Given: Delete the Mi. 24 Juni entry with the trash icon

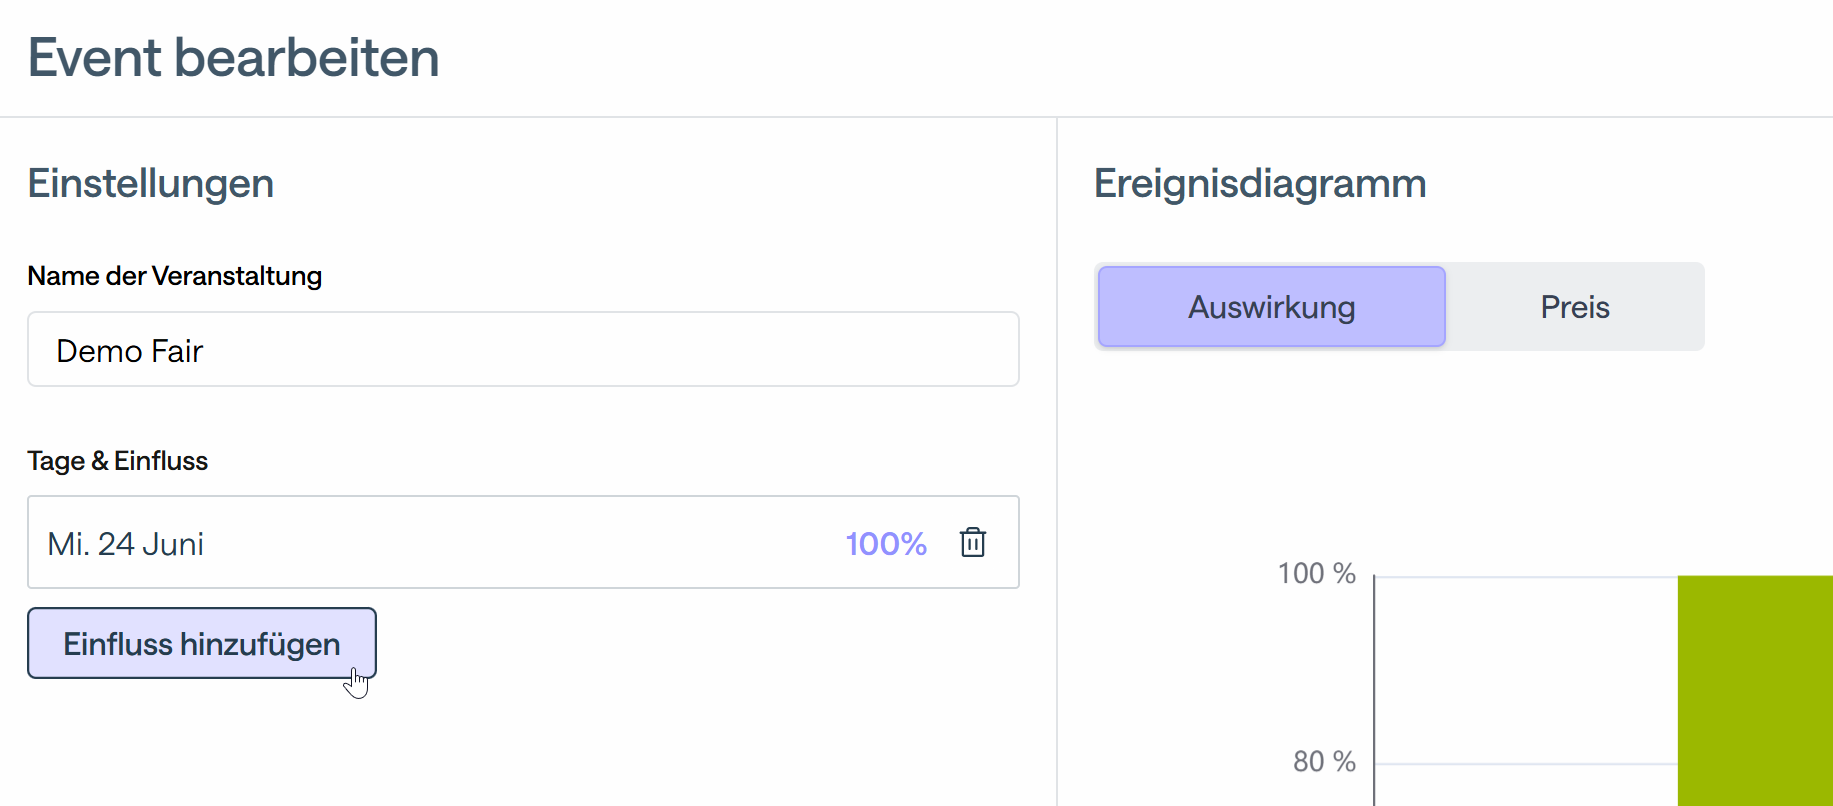Looking at the screenshot, I should tap(972, 542).
